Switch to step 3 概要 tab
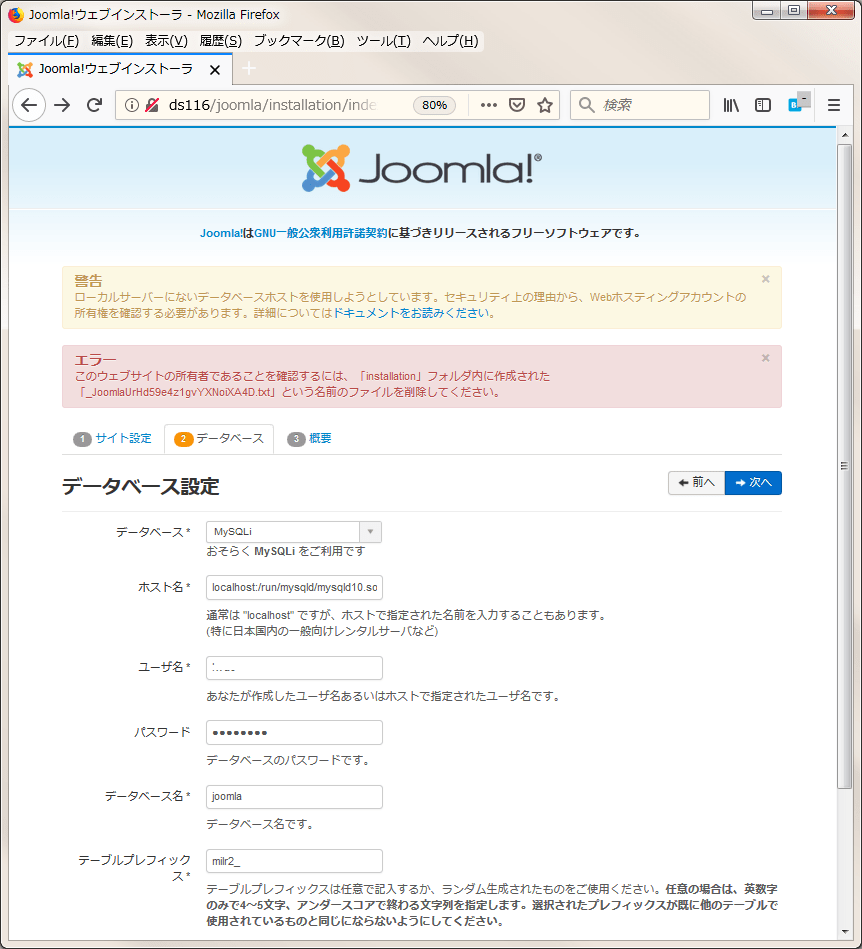862x949 pixels. [x=309, y=439]
